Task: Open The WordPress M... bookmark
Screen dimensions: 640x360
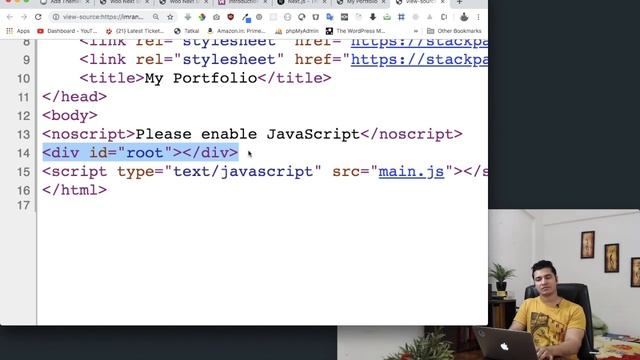Action: click(355, 31)
